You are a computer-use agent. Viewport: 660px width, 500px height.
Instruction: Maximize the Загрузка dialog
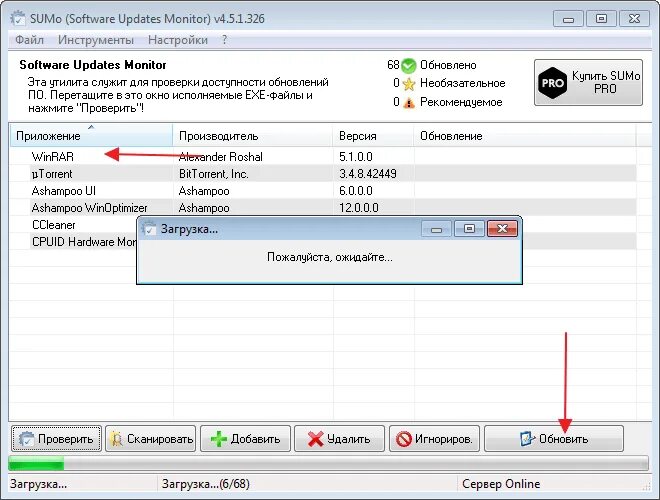coord(469,229)
